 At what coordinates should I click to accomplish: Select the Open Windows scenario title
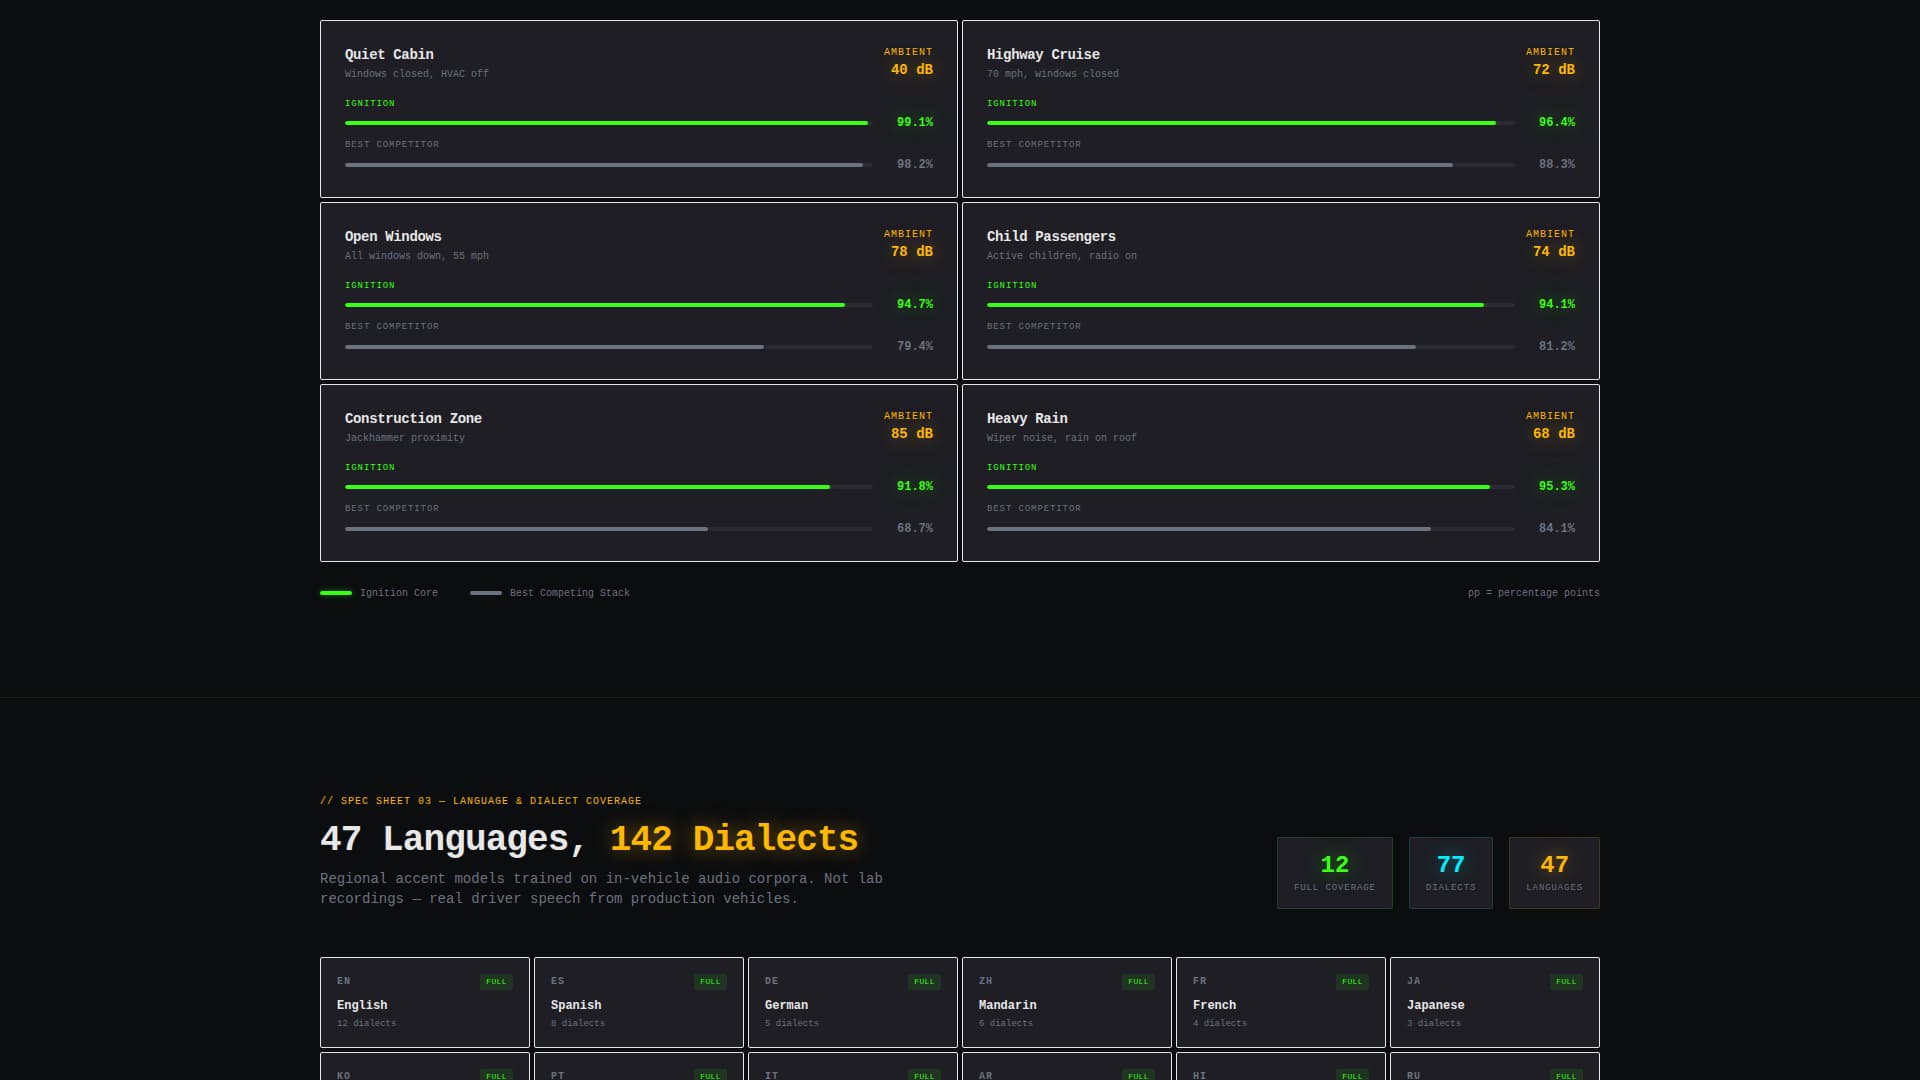[393, 236]
